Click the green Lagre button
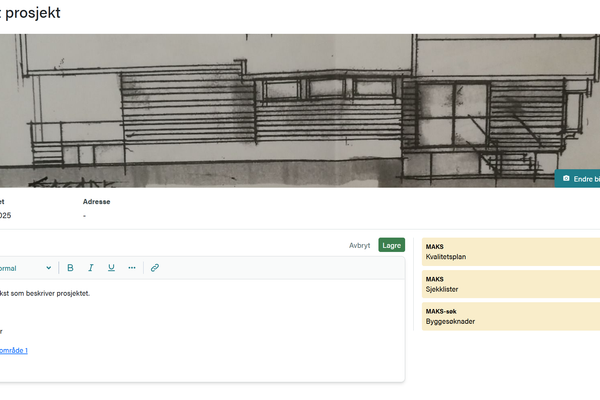The width and height of the screenshot is (600, 400). point(391,245)
